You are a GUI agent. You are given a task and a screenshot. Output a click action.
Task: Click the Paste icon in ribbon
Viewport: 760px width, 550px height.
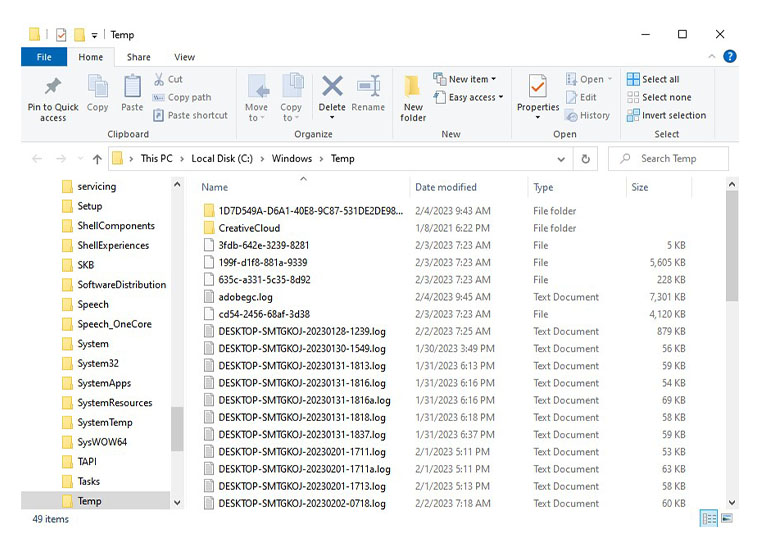coord(132,88)
